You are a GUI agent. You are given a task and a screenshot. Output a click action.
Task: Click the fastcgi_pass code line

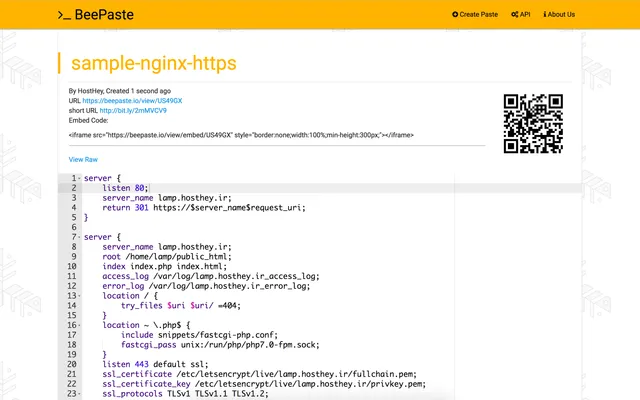220,345
